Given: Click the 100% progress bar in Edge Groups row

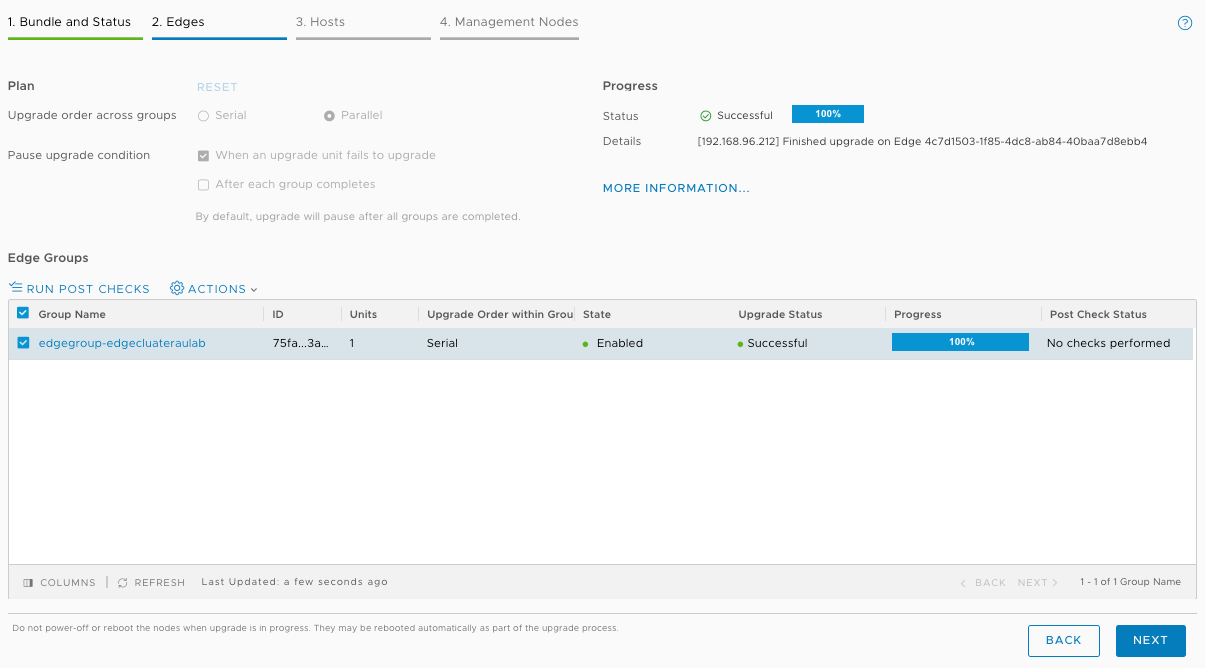Looking at the screenshot, I should pos(959,342).
